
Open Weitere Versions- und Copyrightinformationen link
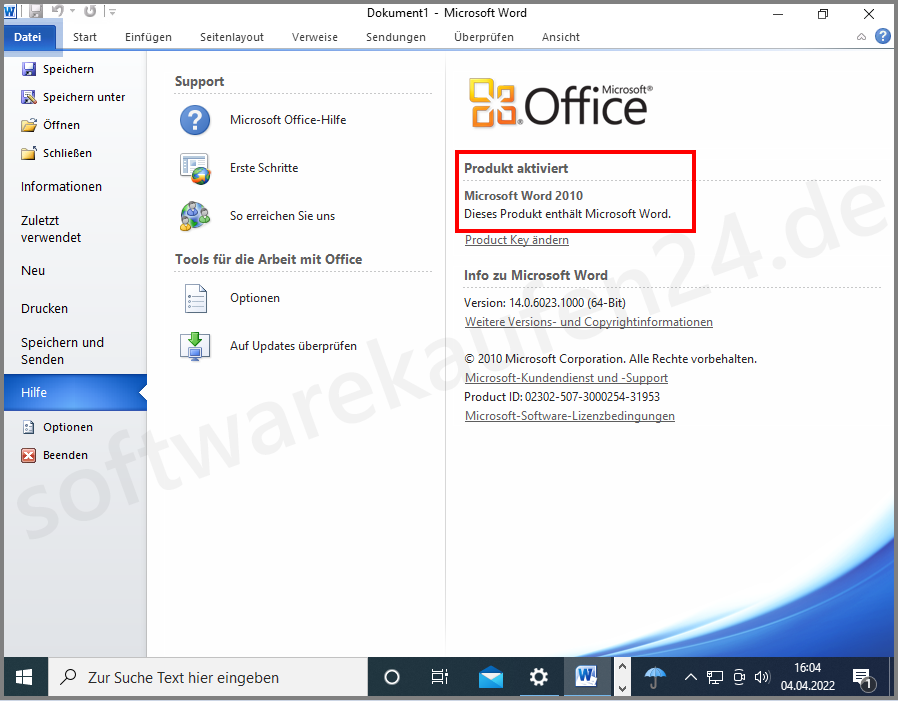(589, 322)
